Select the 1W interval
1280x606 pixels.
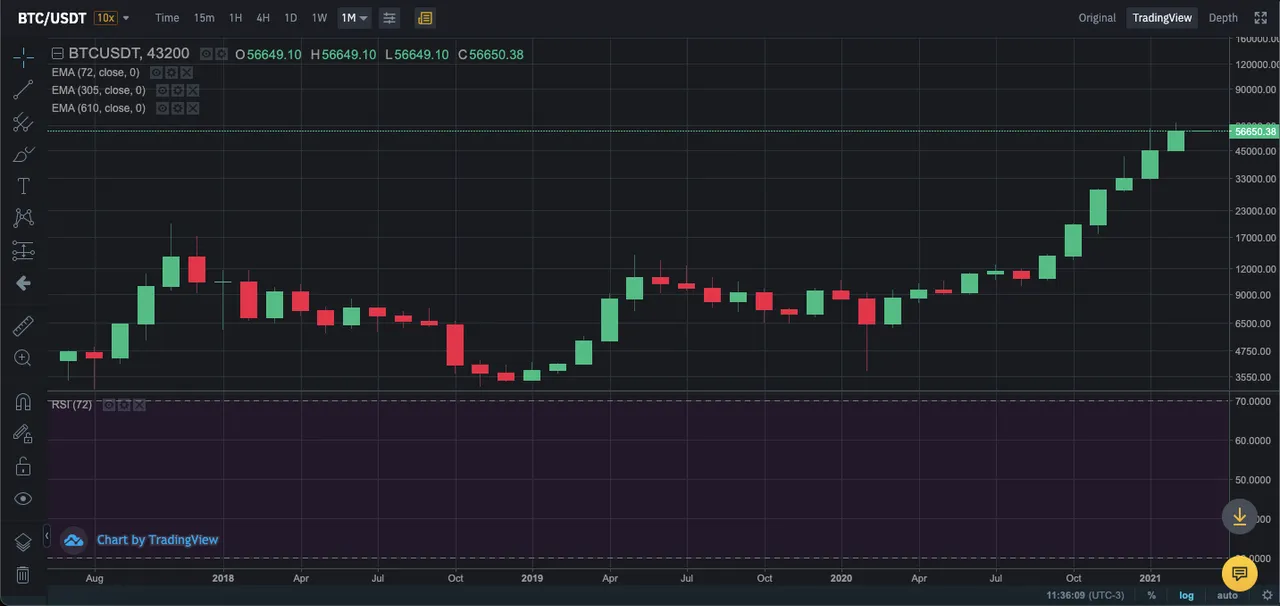(319, 18)
